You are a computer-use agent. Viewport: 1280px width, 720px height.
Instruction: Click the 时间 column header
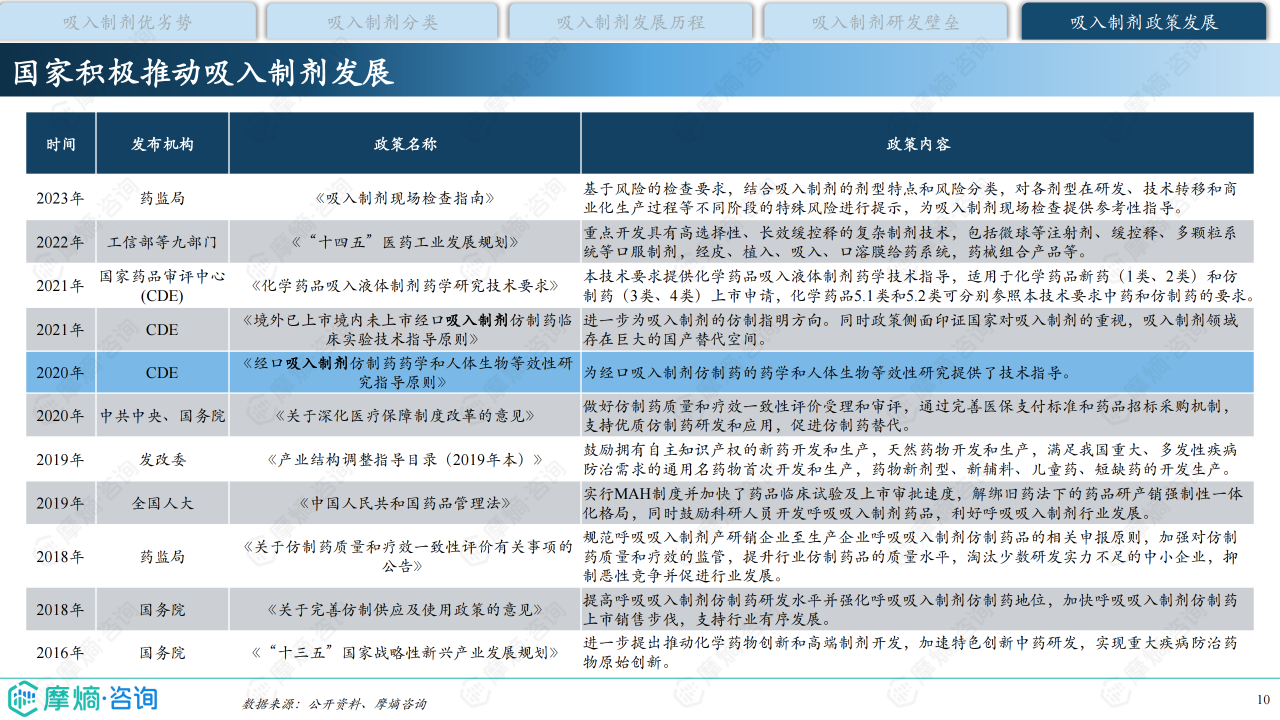pos(60,144)
